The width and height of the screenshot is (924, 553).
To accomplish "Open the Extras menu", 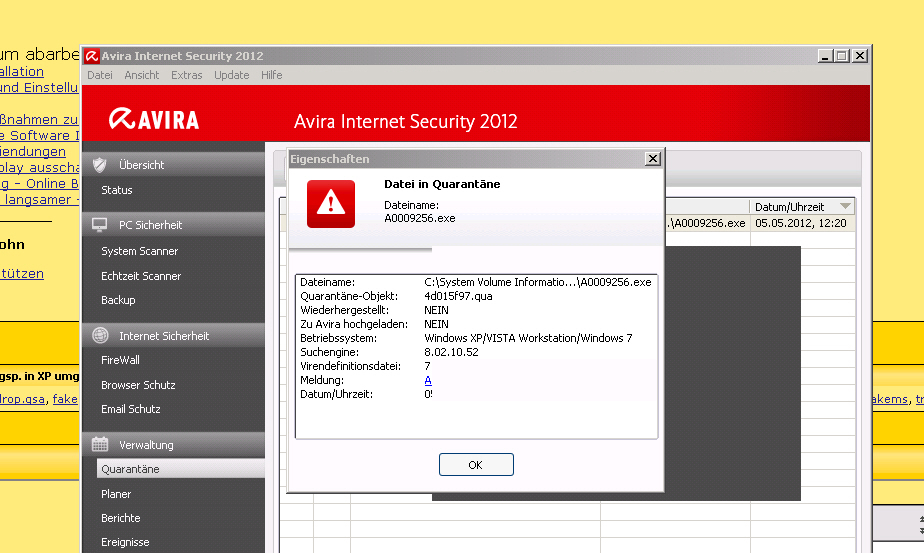I will [186, 75].
